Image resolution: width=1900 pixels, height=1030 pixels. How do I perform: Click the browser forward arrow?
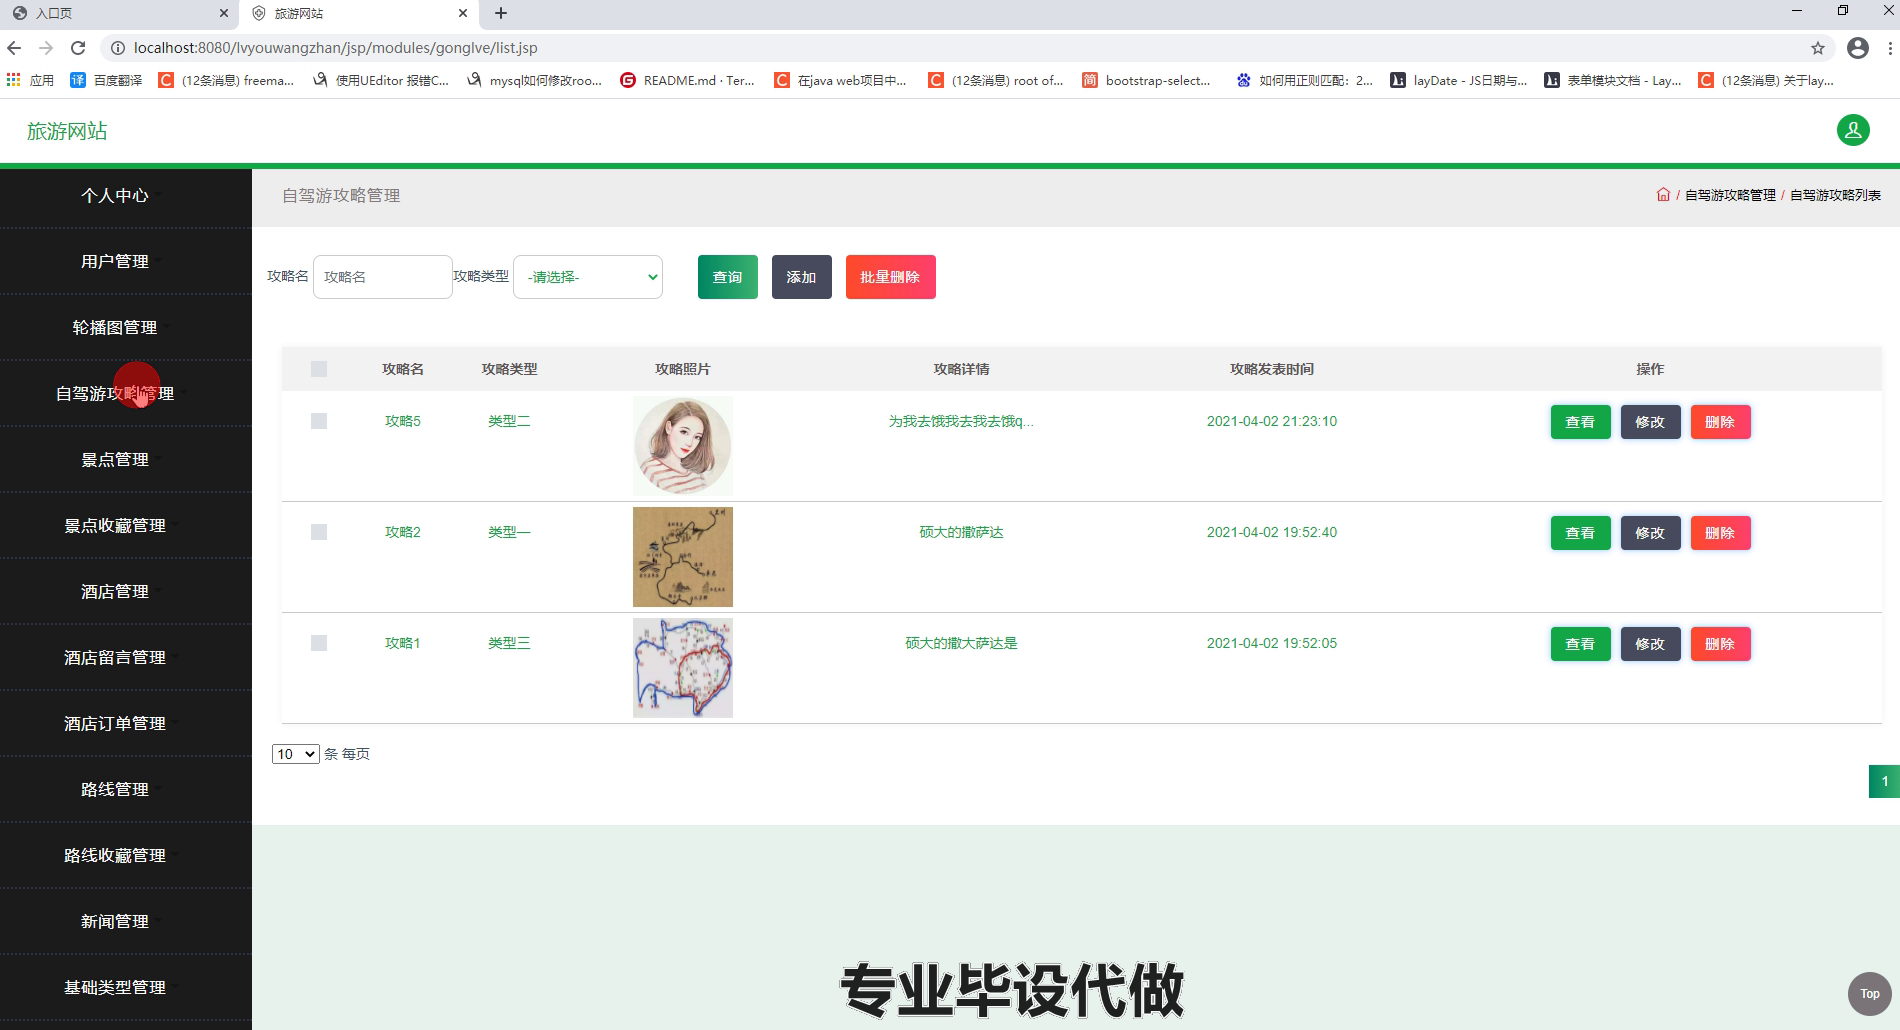(x=46, y=48)
